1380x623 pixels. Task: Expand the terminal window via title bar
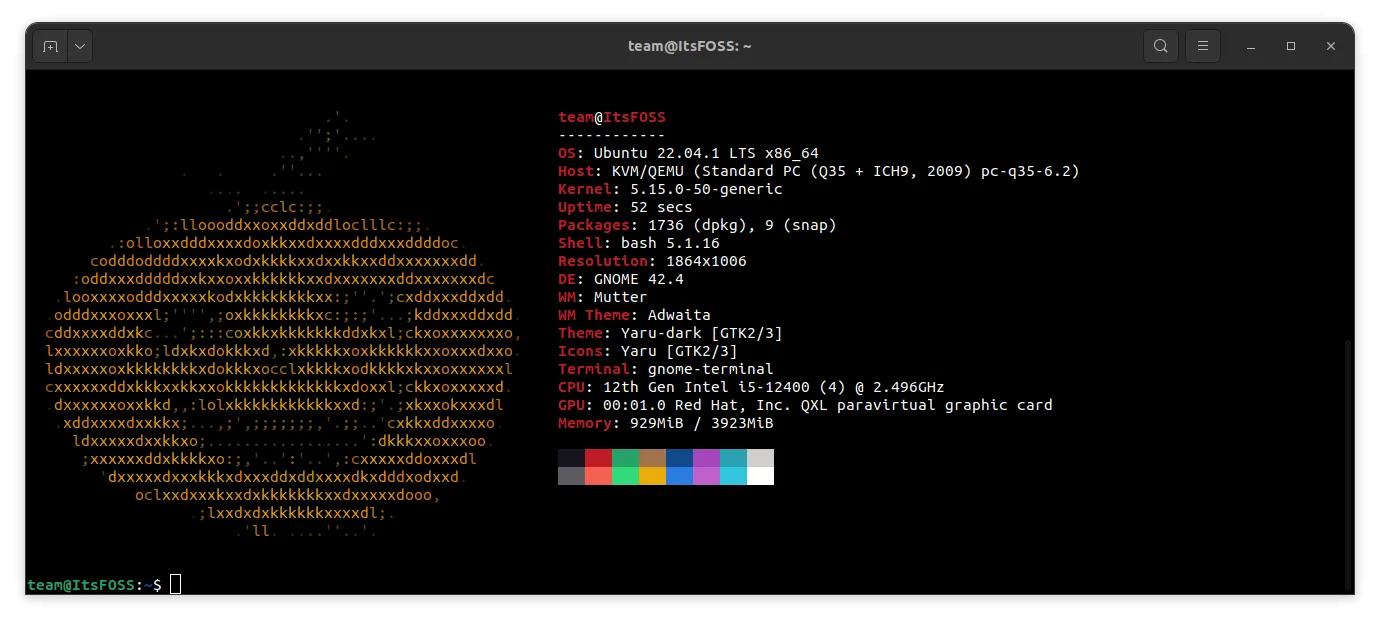coord(1290,46)
